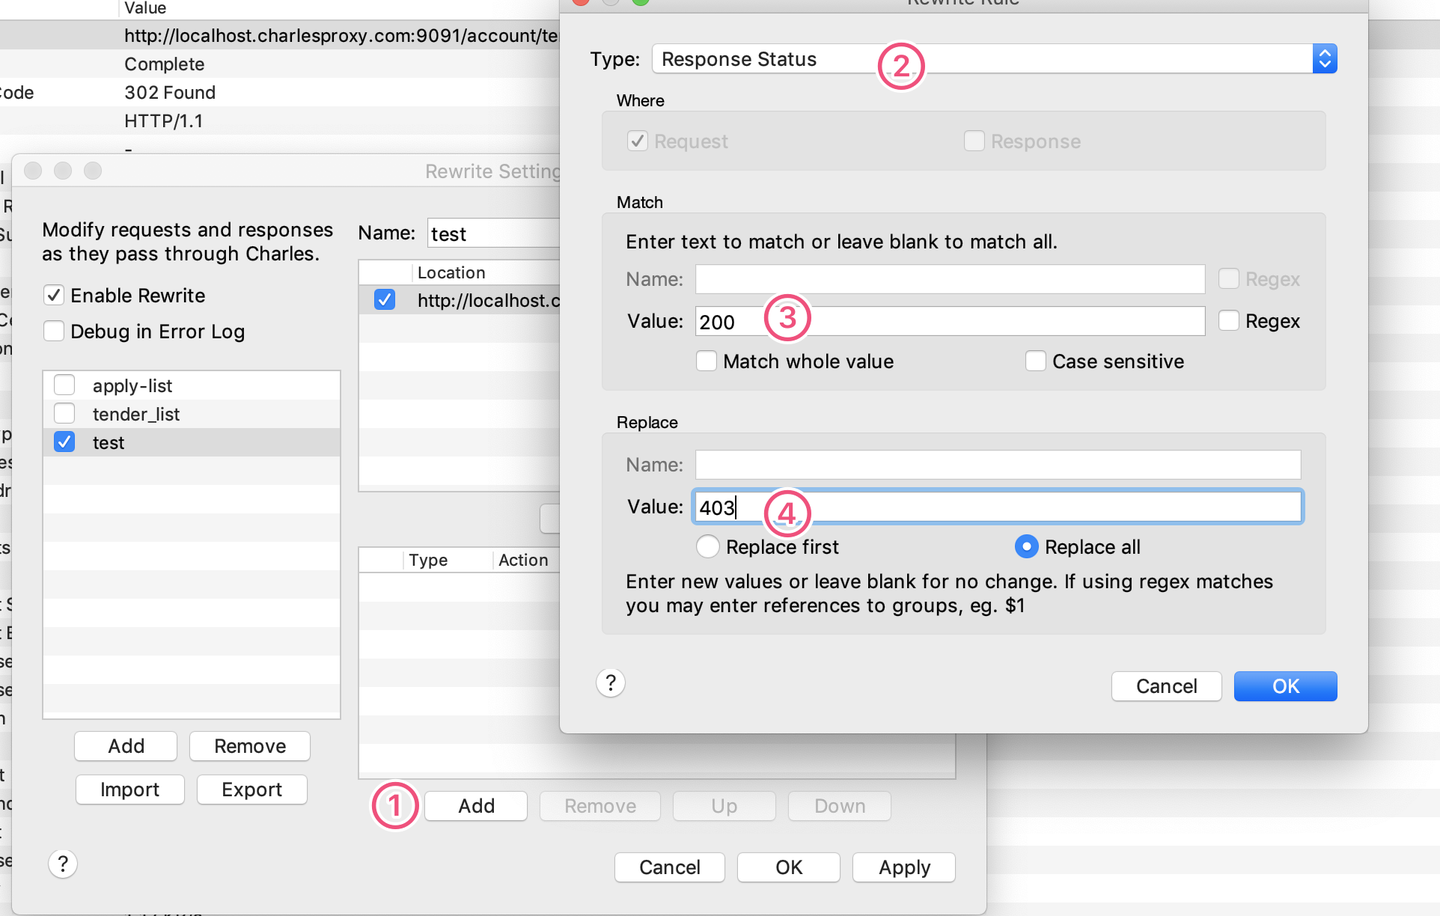Focus the Match Name text field
This screenshot has height=916, width=1440.
(x=950, y=279)
